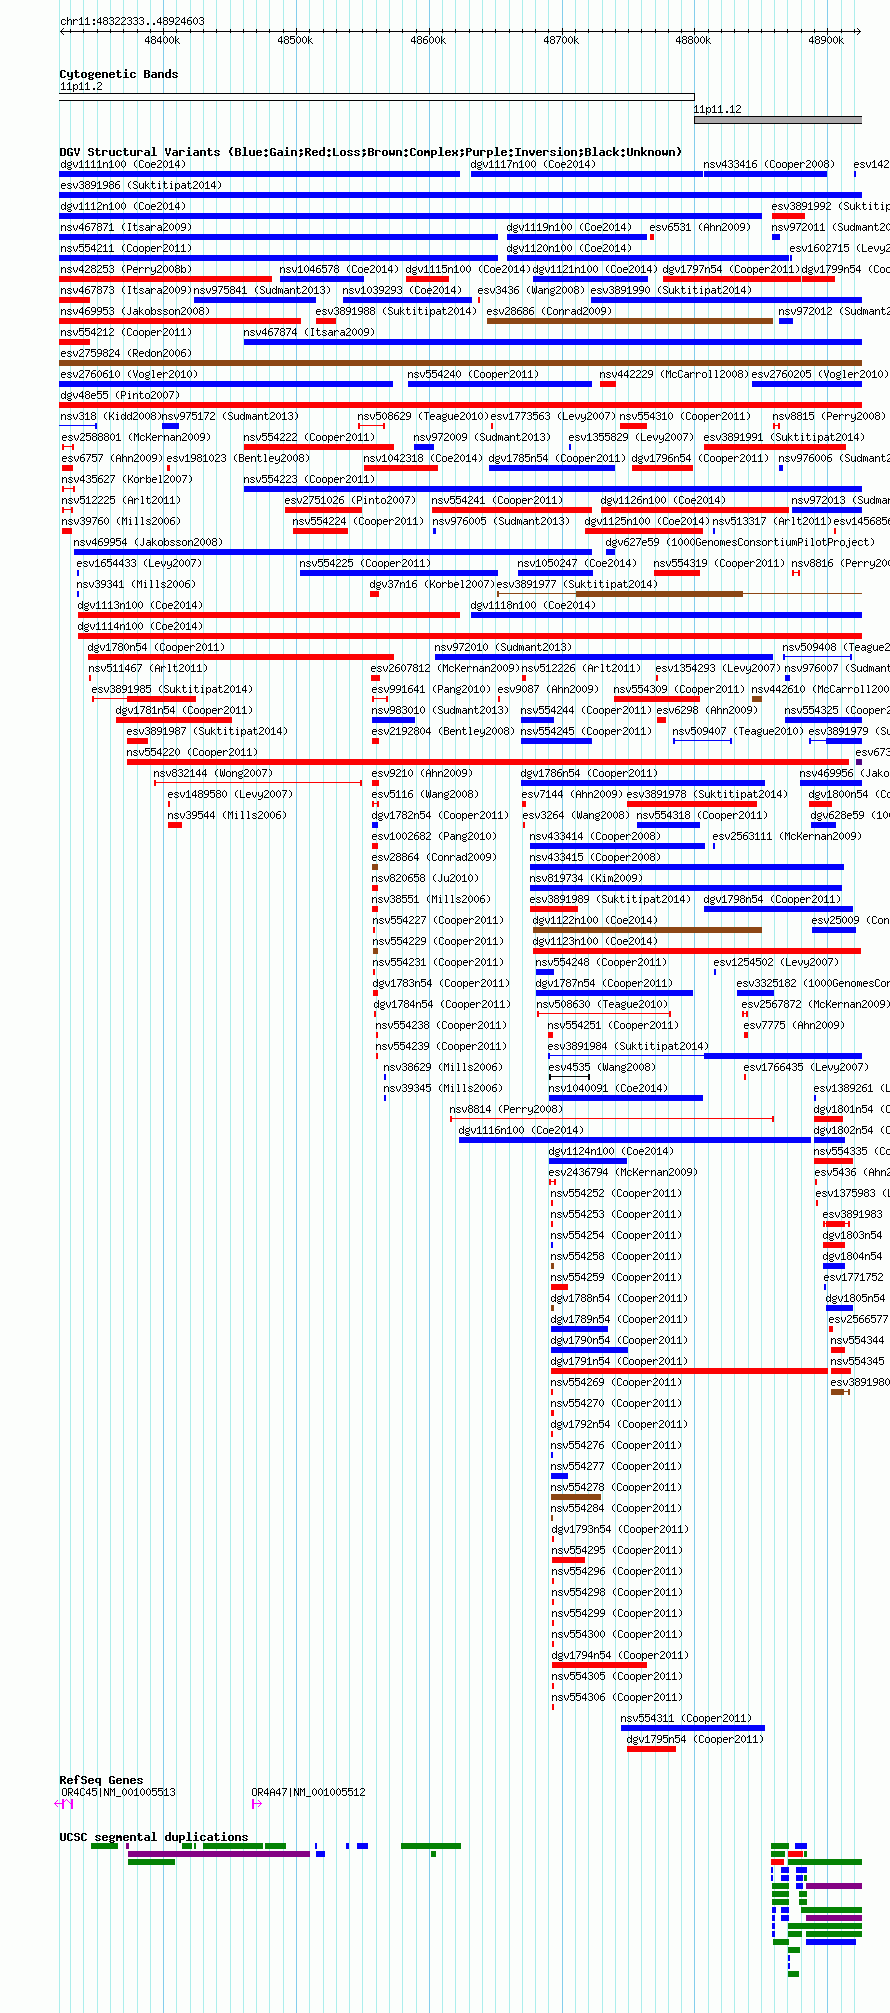Image resolution: width=890 pixels, height=2013 pixels.
Task: Open nsv8814 (Perry2008) variant
Action: 612,1119
